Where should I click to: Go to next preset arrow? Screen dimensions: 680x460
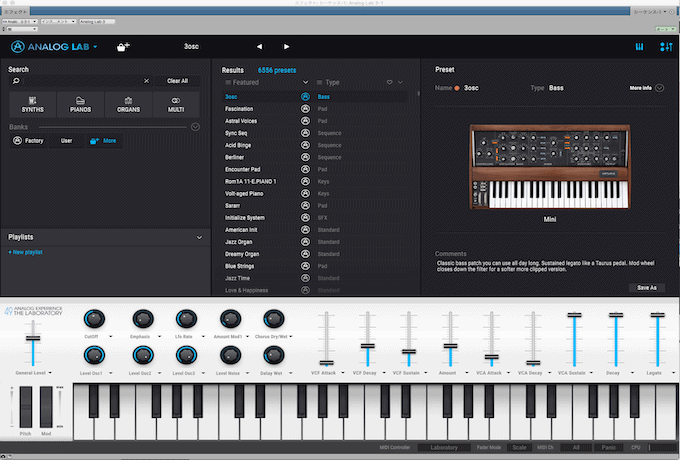pyautogui.click(x=286, y=46)
